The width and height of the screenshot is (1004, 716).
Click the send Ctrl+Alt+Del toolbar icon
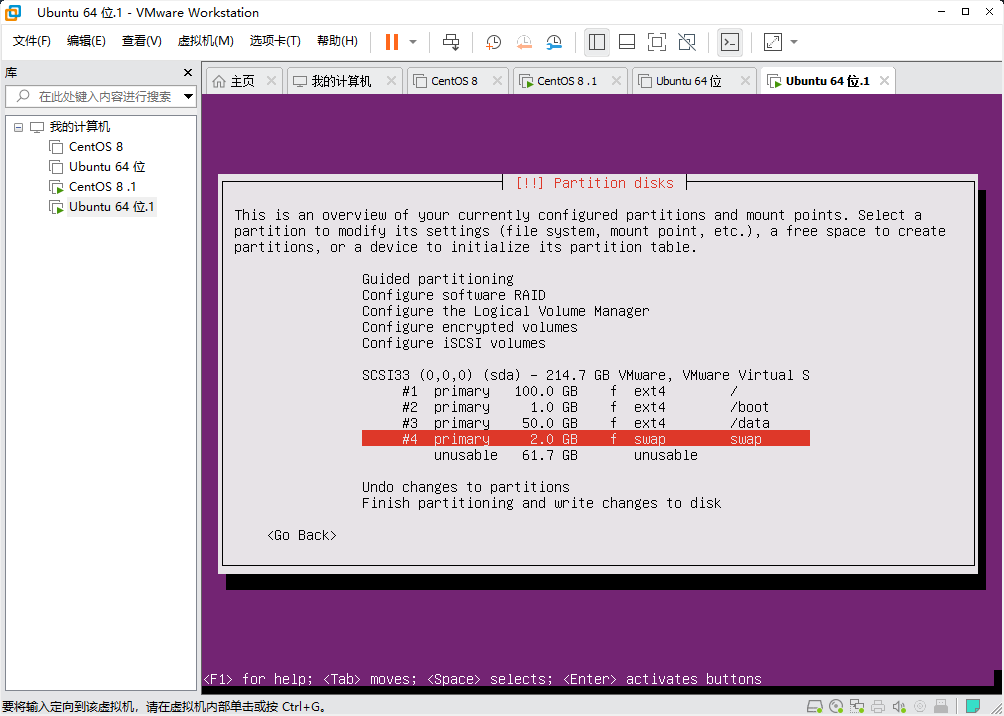(x=451, y=42)
